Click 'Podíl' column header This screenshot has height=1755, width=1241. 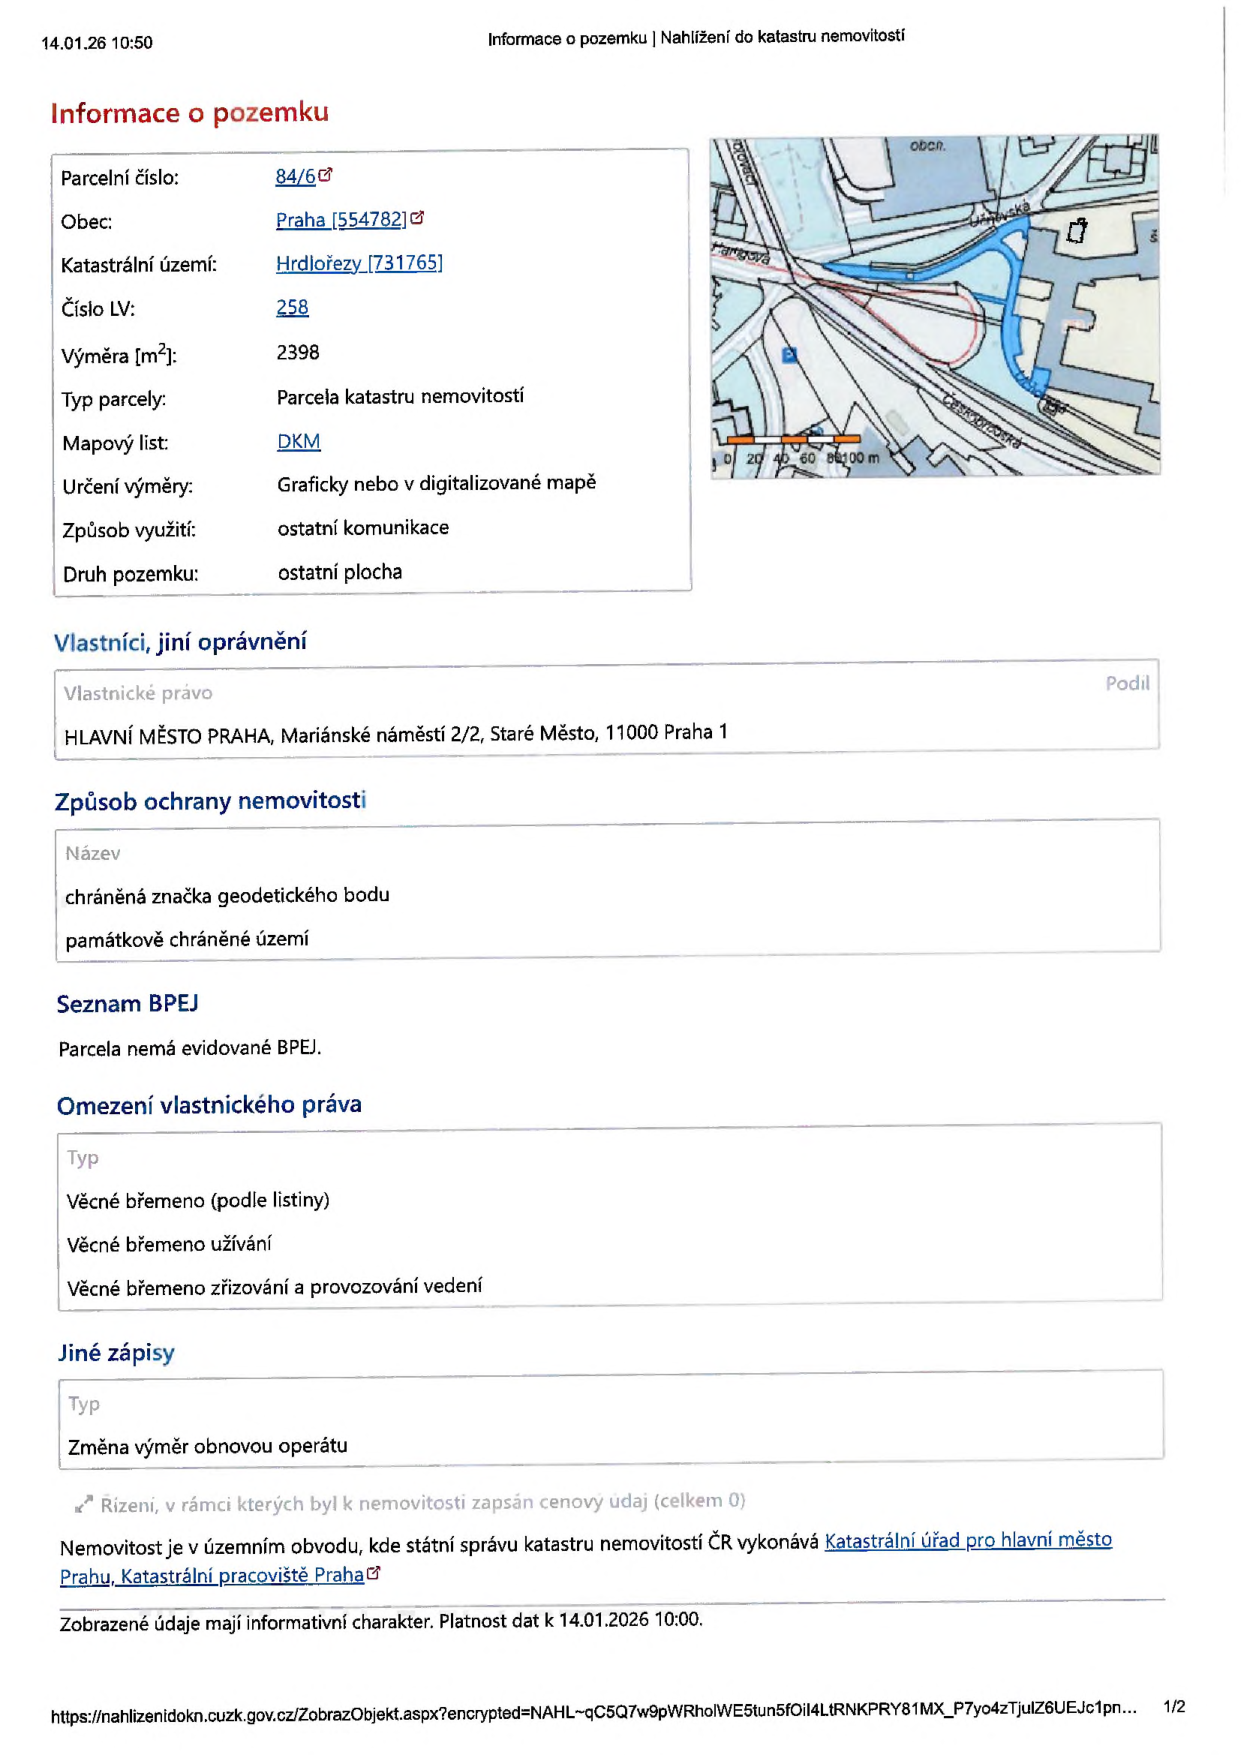click(x=1127, y=683)
